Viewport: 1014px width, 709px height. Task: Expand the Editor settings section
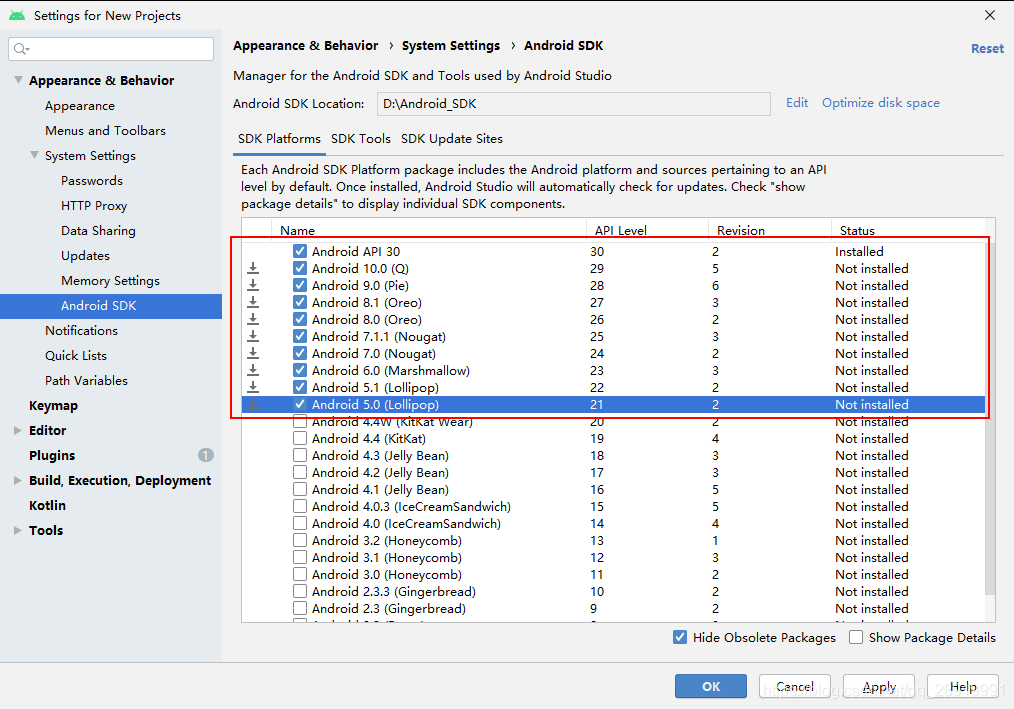(x=17, y=431)
